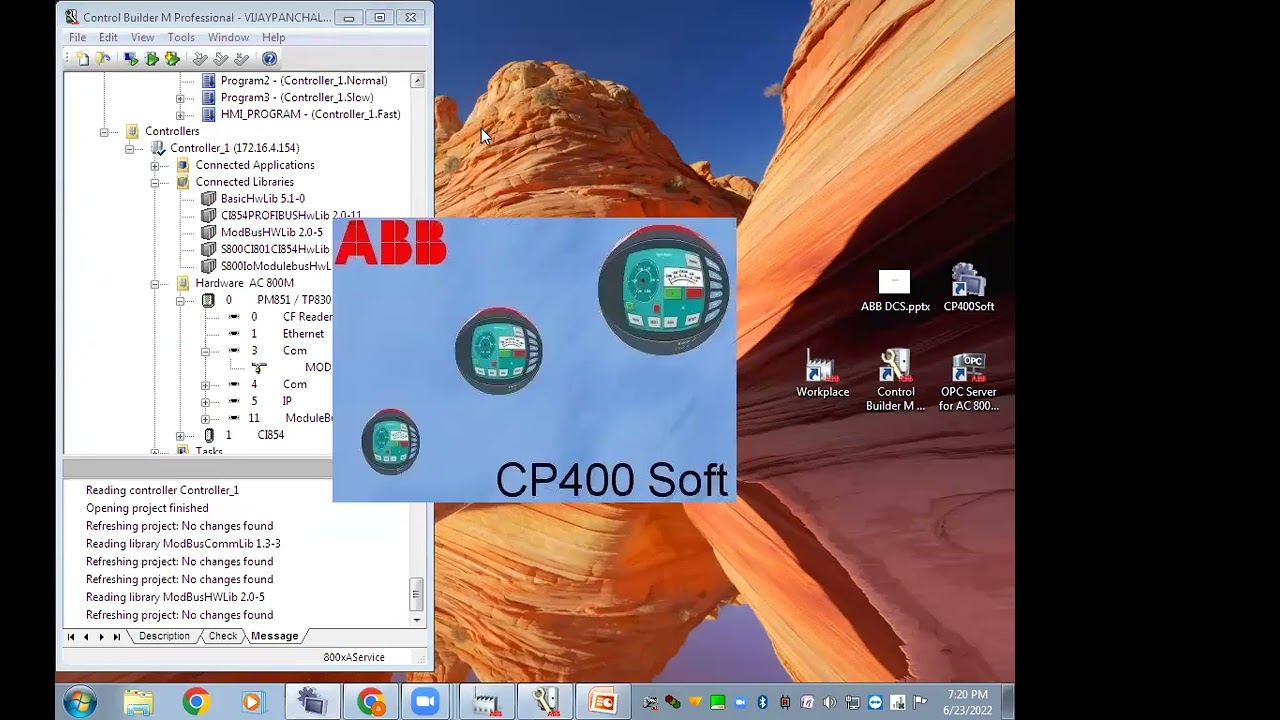1280x720 pixels.
Task: Click the Open Project toolbar icon
Action: (103, 59)
